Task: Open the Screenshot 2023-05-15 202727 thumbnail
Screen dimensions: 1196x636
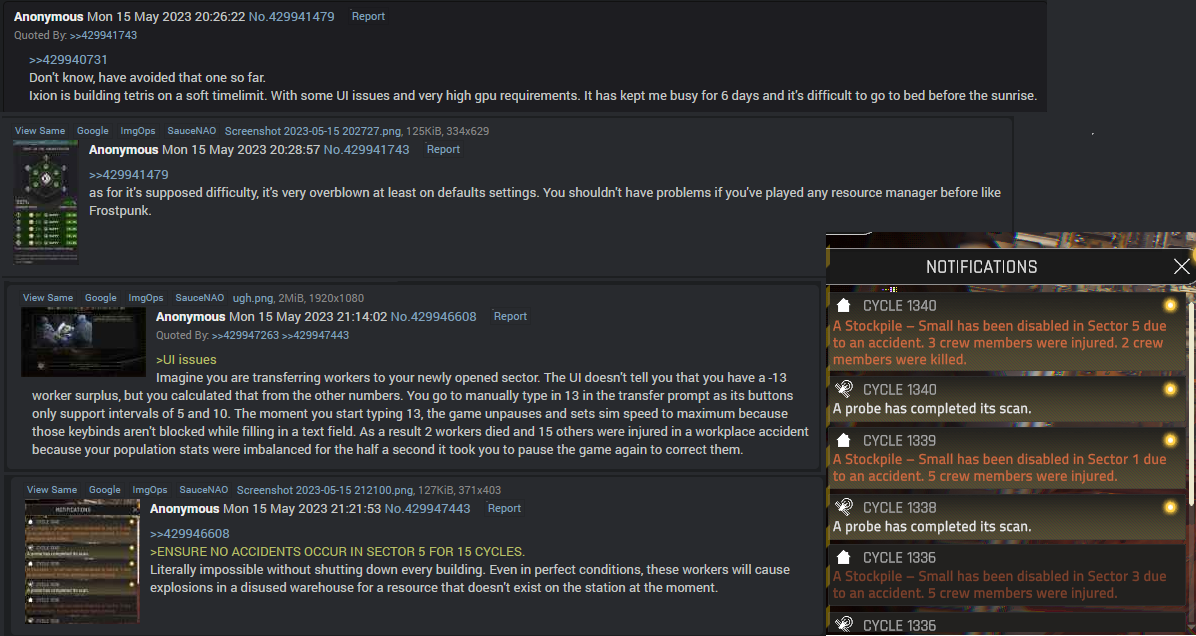Action: (46, 201)
